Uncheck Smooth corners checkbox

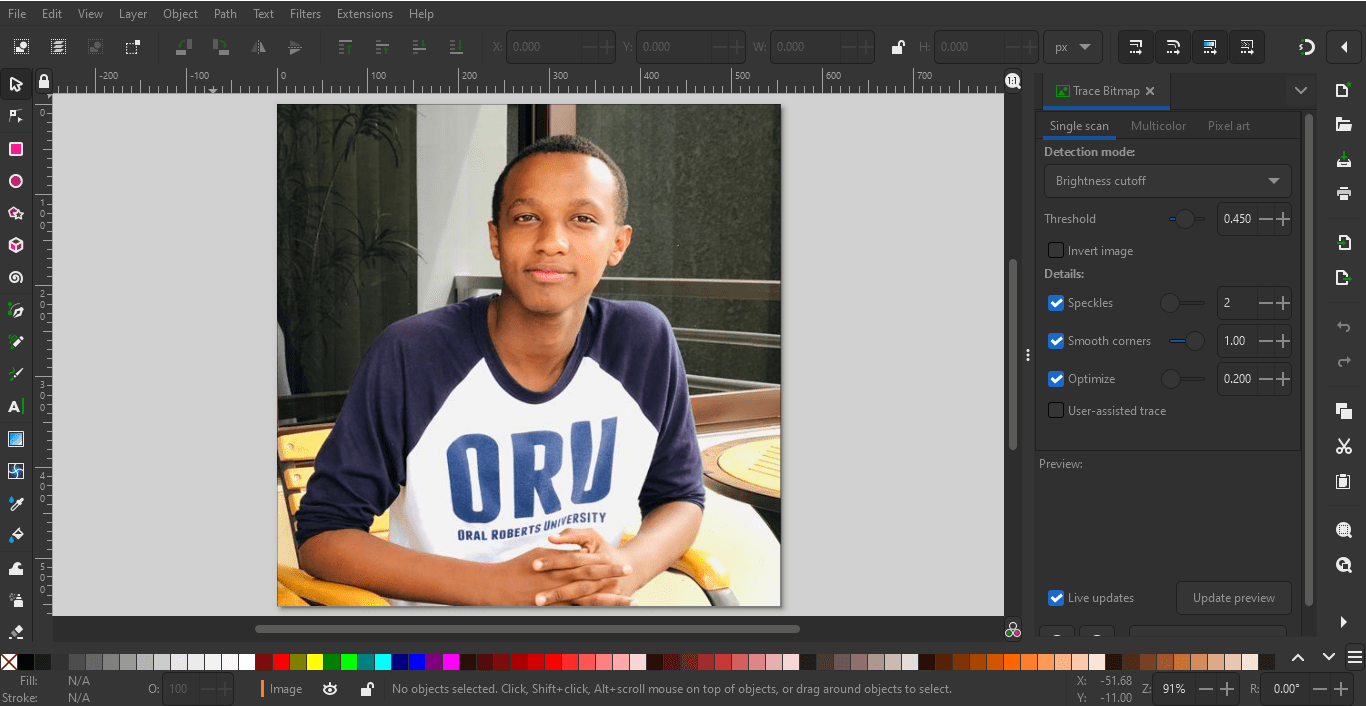pos(1056,341)
